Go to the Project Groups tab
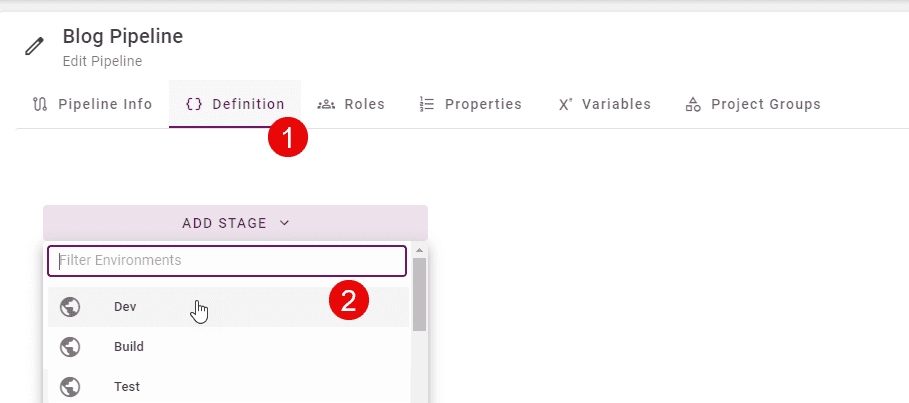The height and width of the screenshot is (403, 909). pos(753,104)
